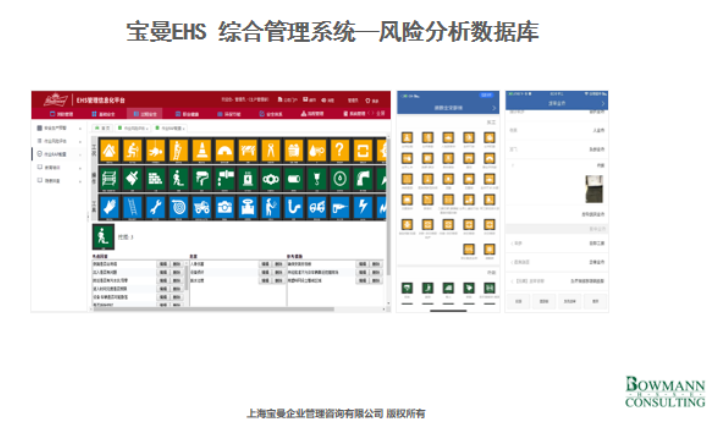Select the blue wrench icon

156,208
